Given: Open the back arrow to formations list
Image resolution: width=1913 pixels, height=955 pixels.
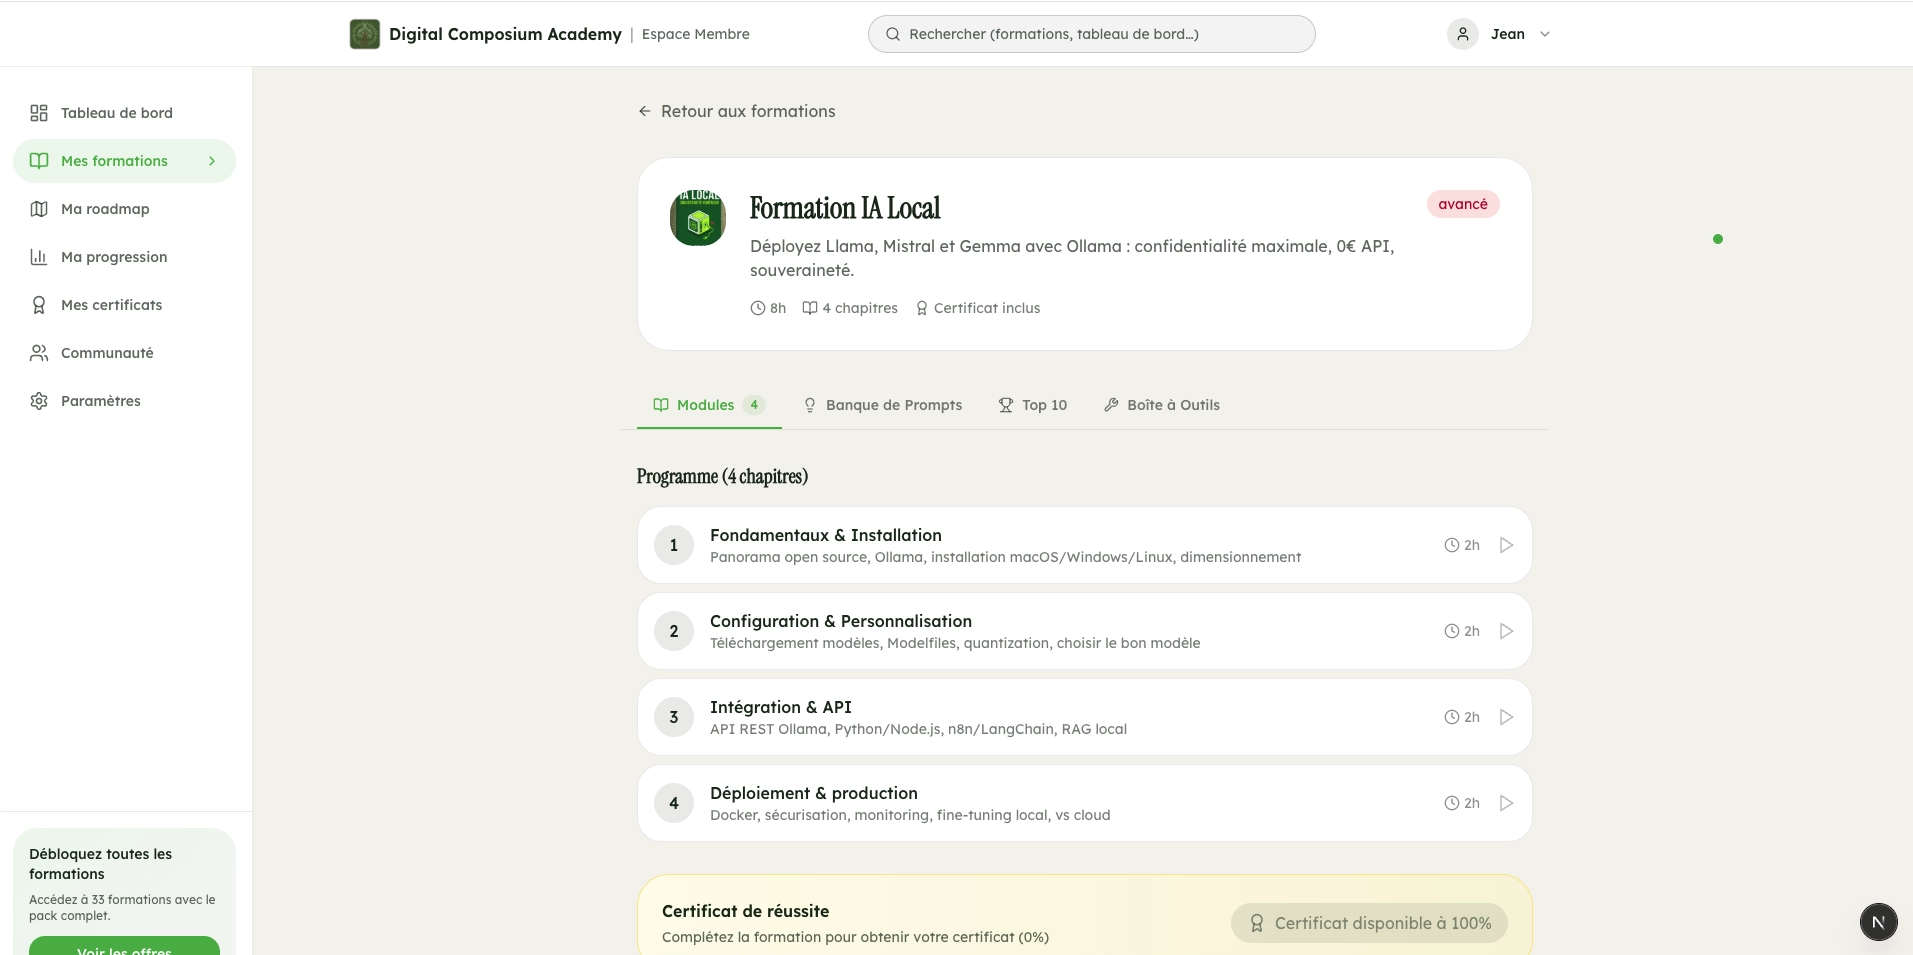Looking at the screenshot, I should [643, 111].
